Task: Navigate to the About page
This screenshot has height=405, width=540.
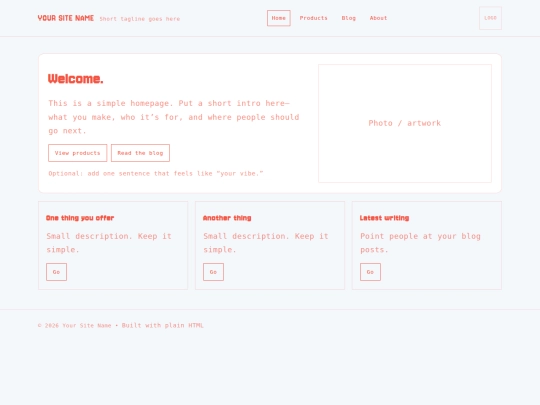Action: [378, 18]
